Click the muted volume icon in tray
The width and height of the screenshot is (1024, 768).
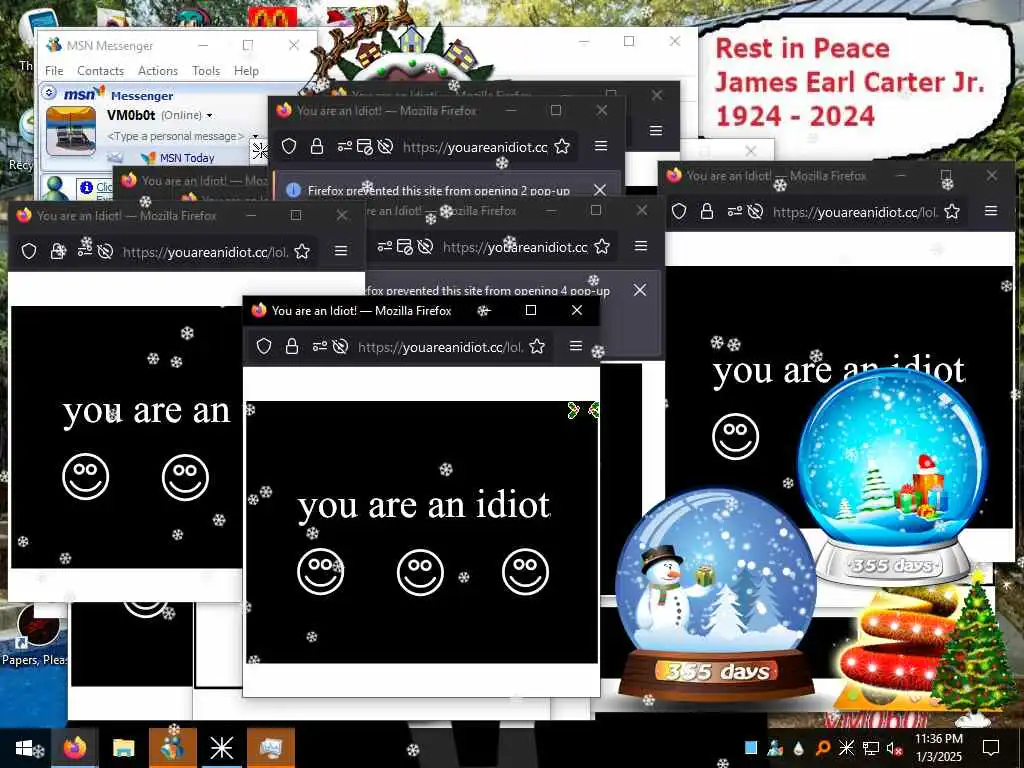(894, 748)
